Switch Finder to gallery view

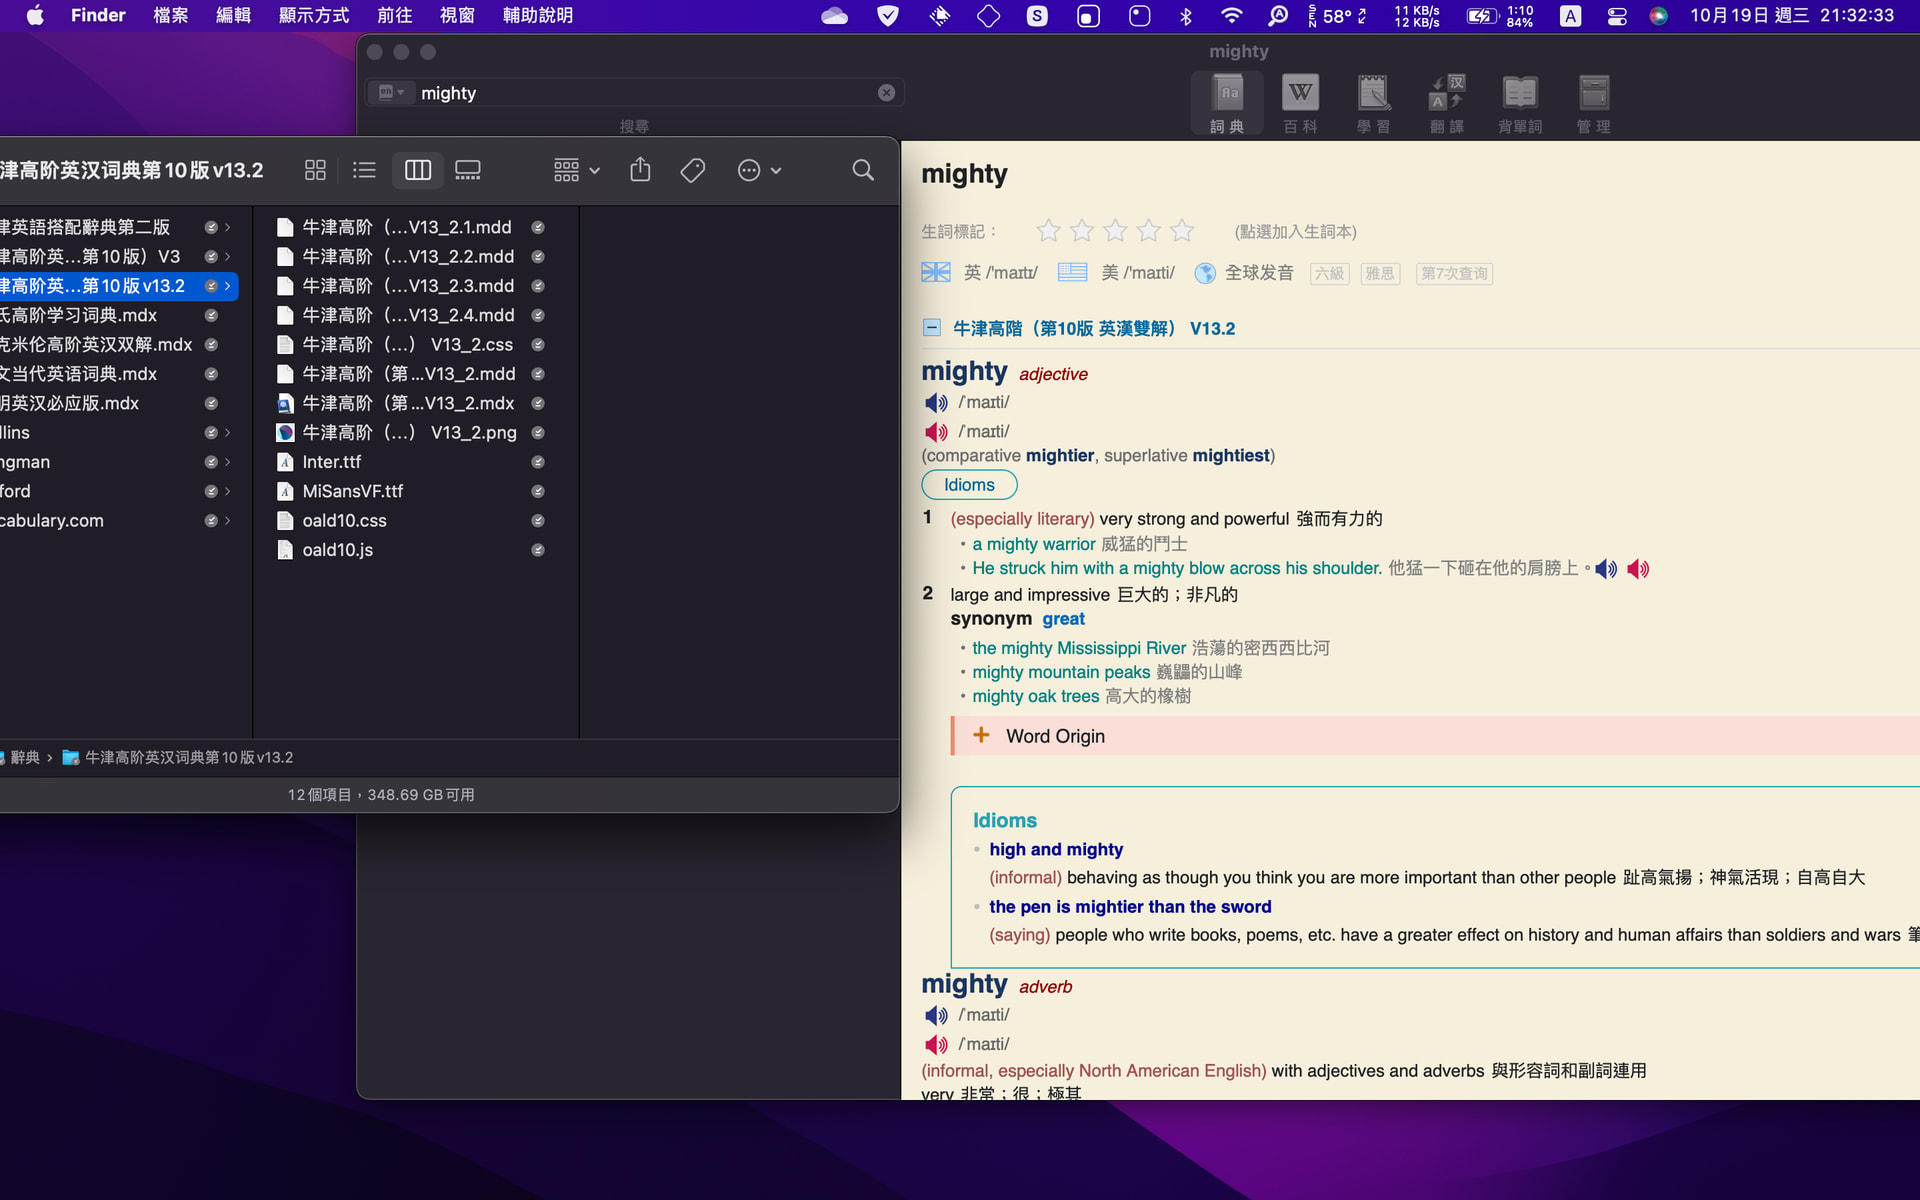click(468, 170)
